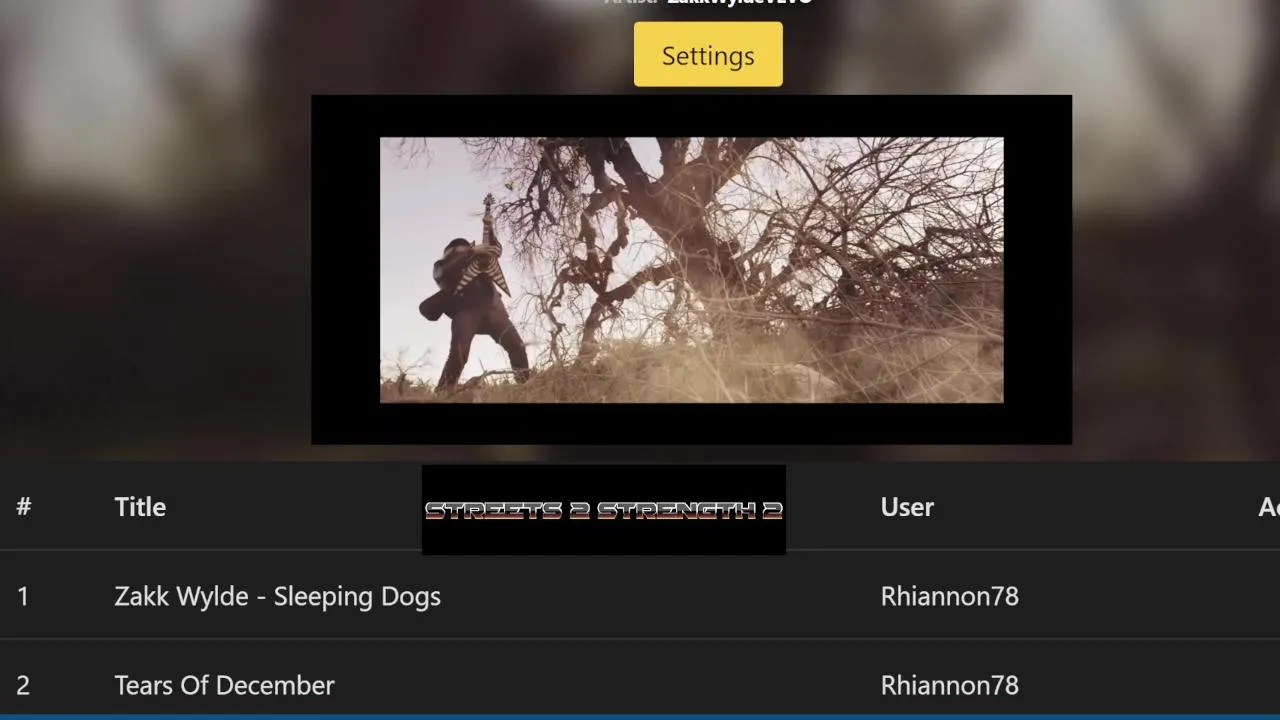Click the User column header
This screenshot has width=1280, height=720.
click(x=907, y=507)
